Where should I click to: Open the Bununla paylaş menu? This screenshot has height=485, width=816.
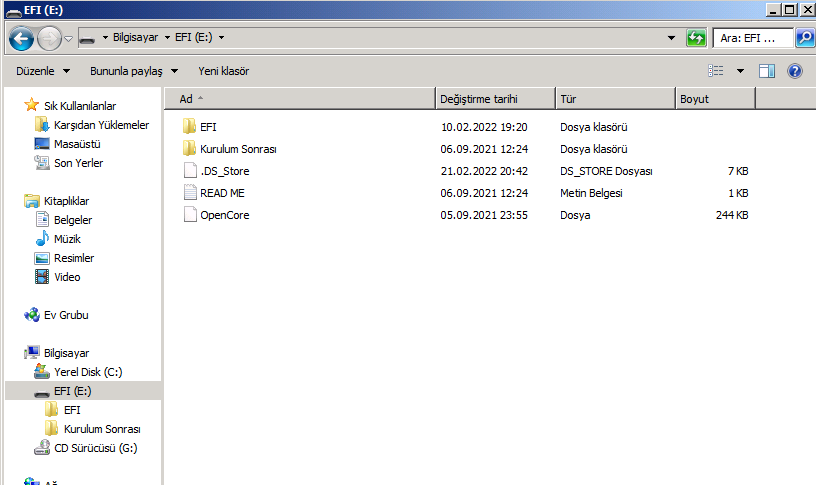[x=134, y=71]
